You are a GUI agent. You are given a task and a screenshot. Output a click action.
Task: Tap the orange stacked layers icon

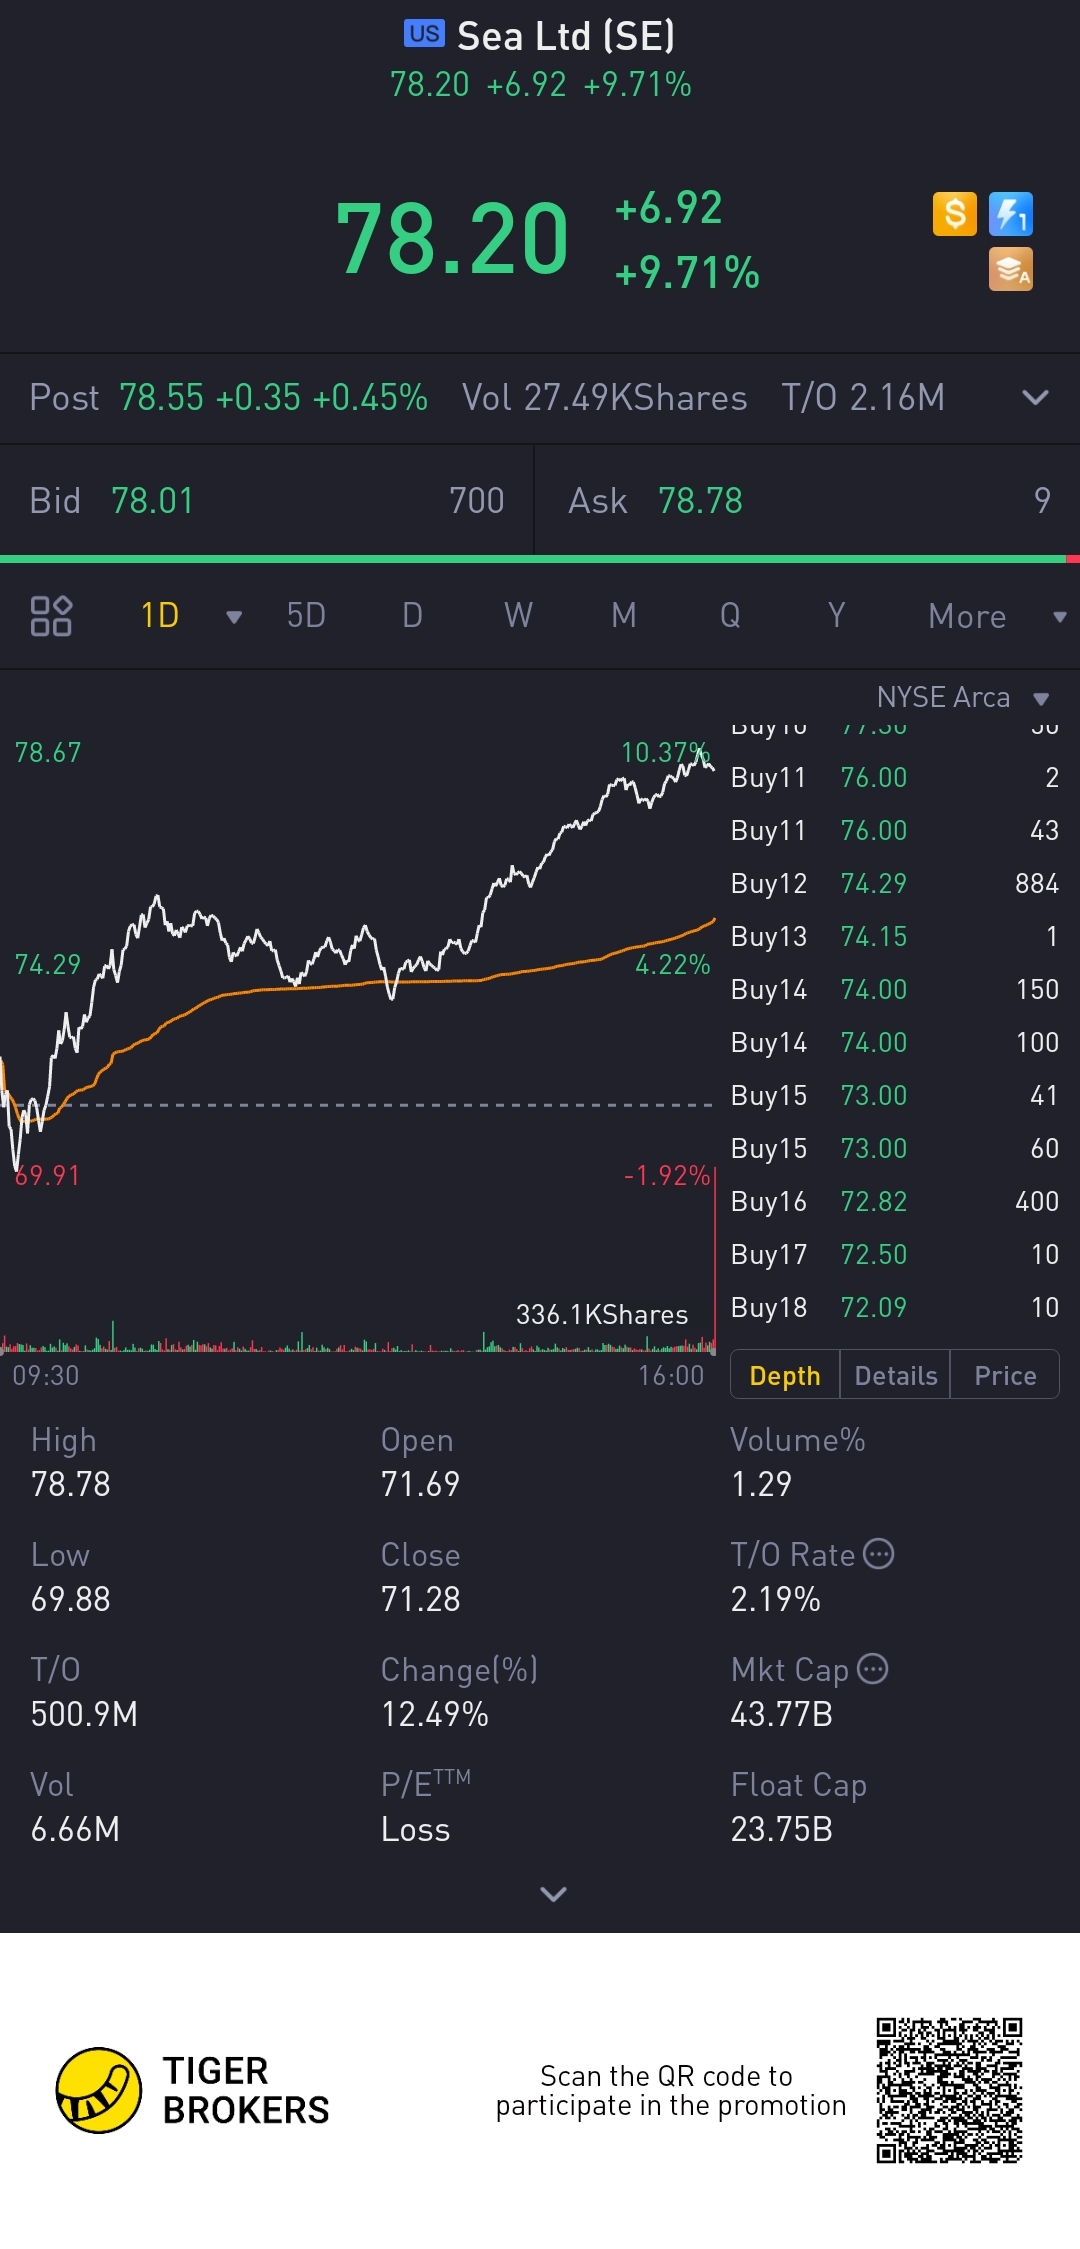click(x=1010, y=270)
